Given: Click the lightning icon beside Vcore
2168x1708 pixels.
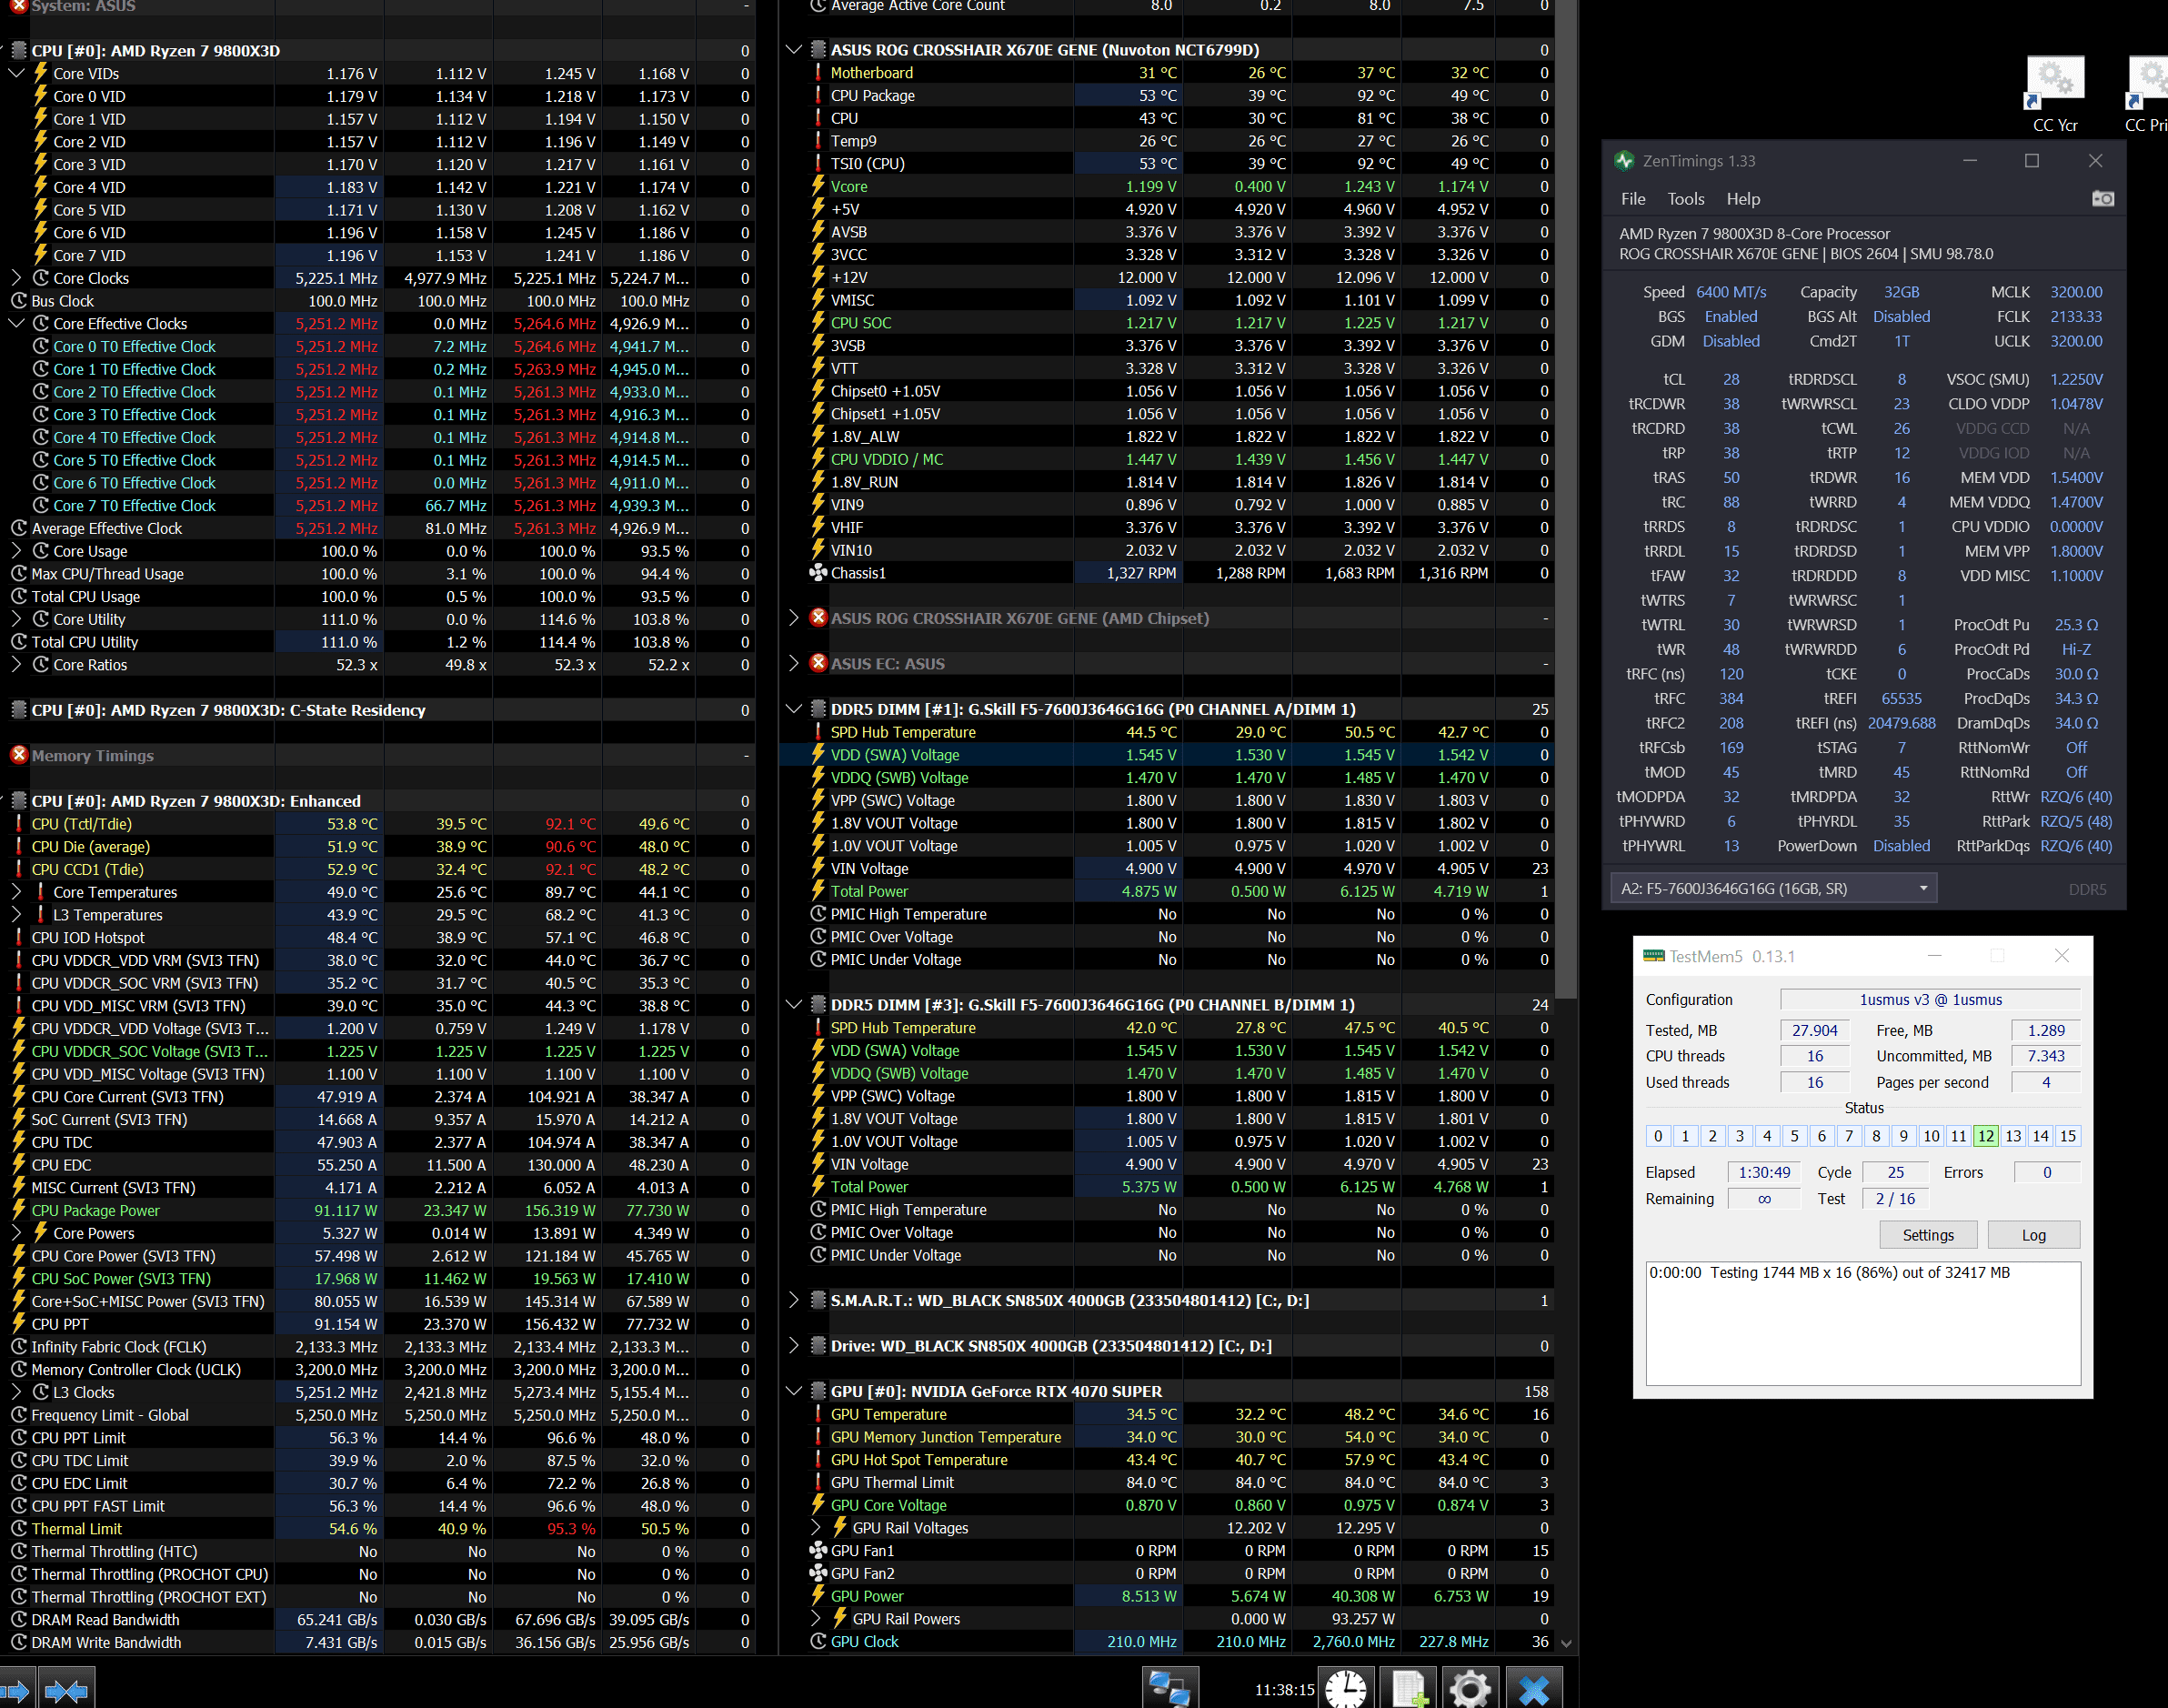Looking at the screenshot, I should coord(818,186).
